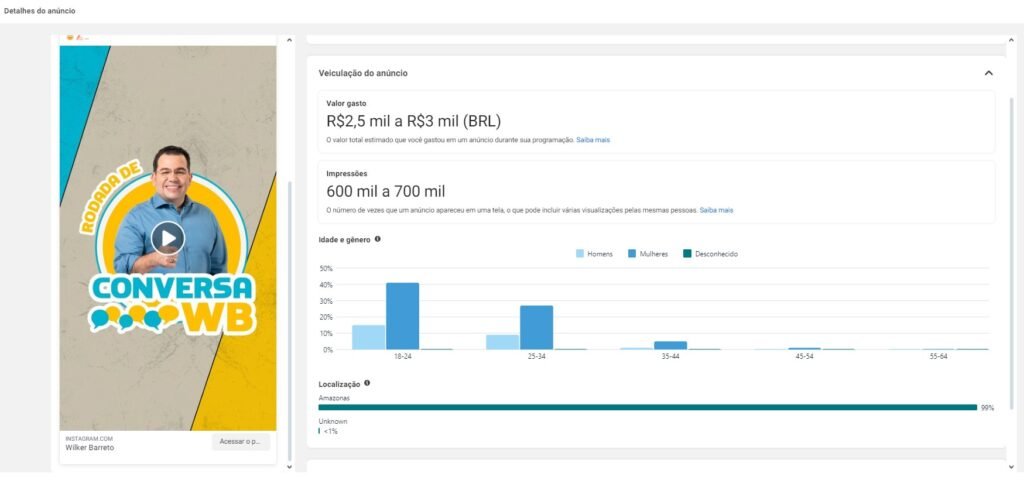
Task: Click scroll-up arrow of ad preview panel
Action: [x=290, y=40]
